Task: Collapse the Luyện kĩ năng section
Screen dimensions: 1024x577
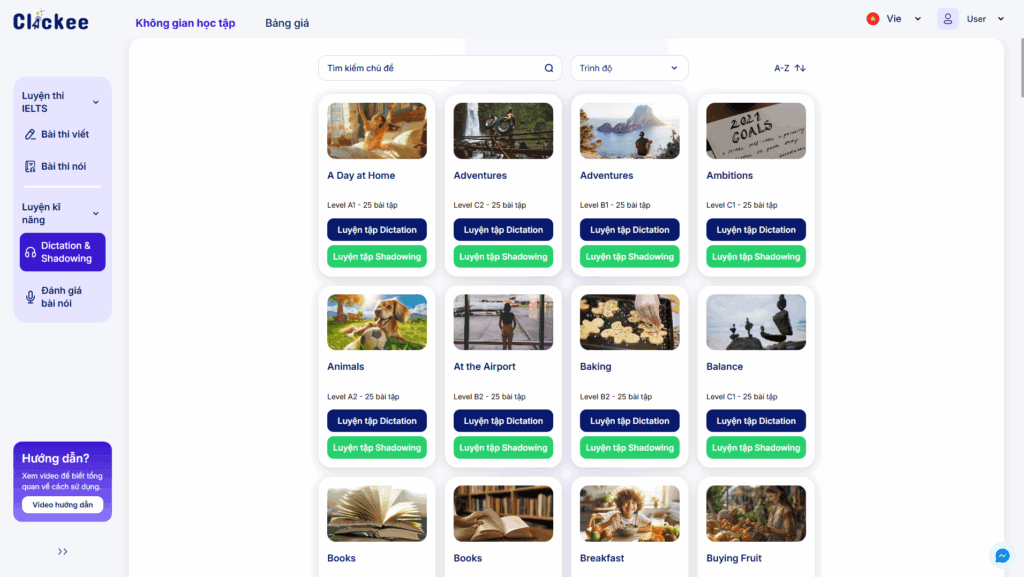Action: (96, 213)
